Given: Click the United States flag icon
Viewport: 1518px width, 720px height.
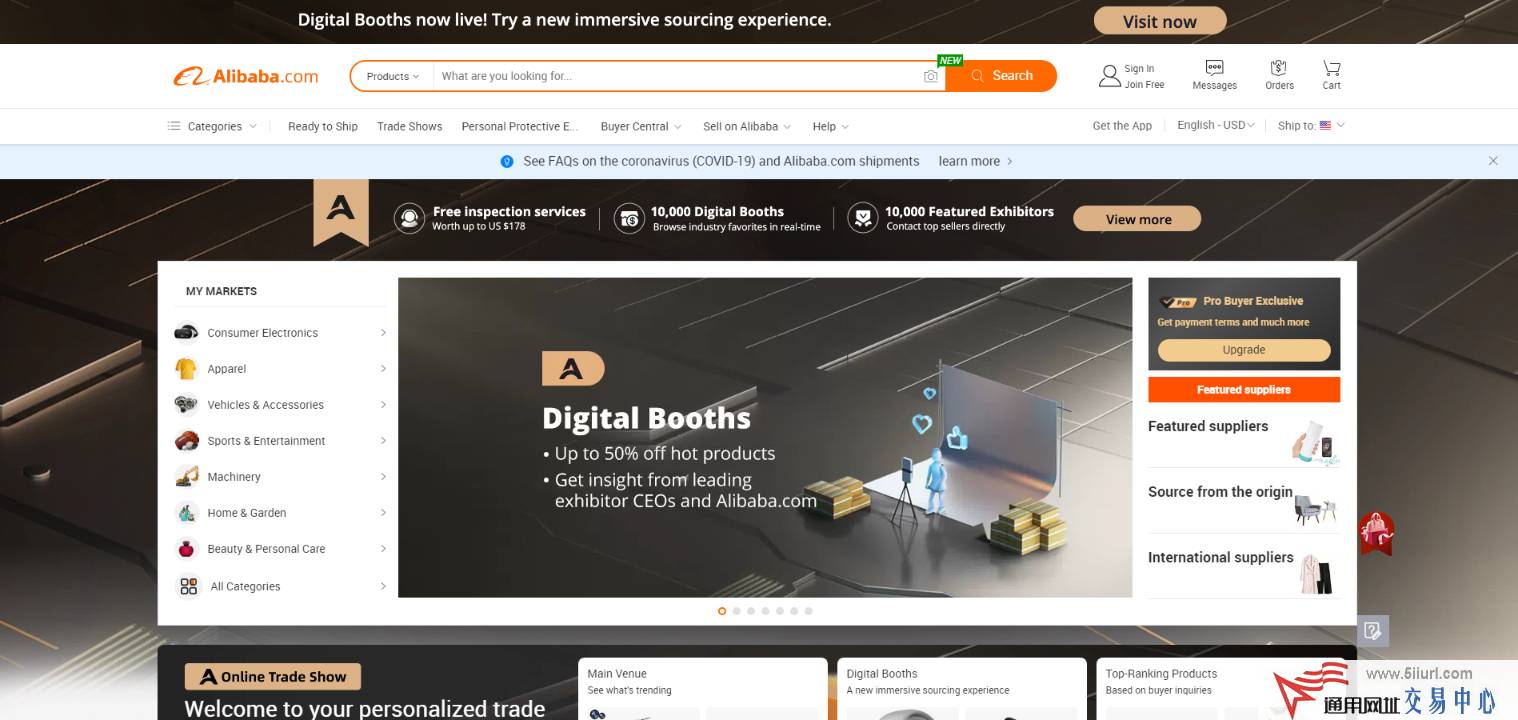Looking at the screenshot, I should pyautogui.click(x=1325, y=126).
